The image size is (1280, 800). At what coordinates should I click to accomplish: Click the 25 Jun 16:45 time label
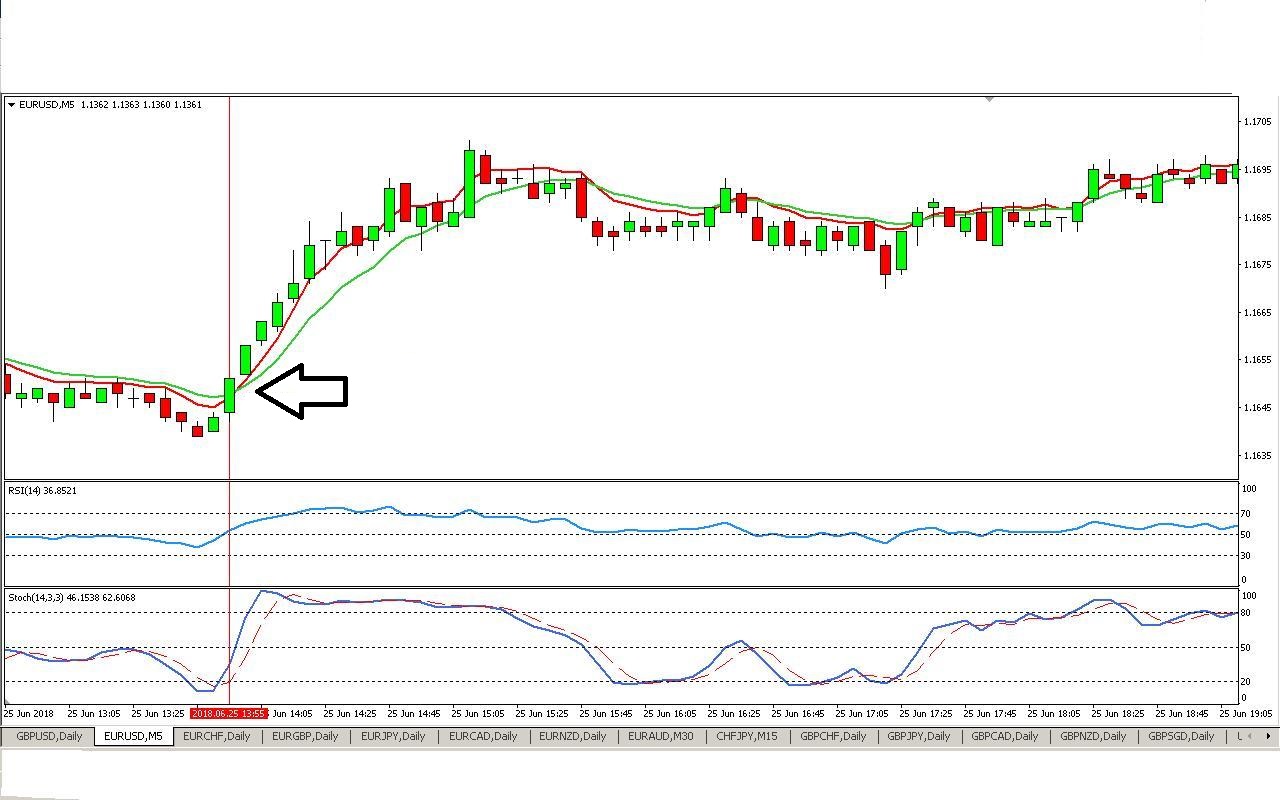click(x=798, y=713)
